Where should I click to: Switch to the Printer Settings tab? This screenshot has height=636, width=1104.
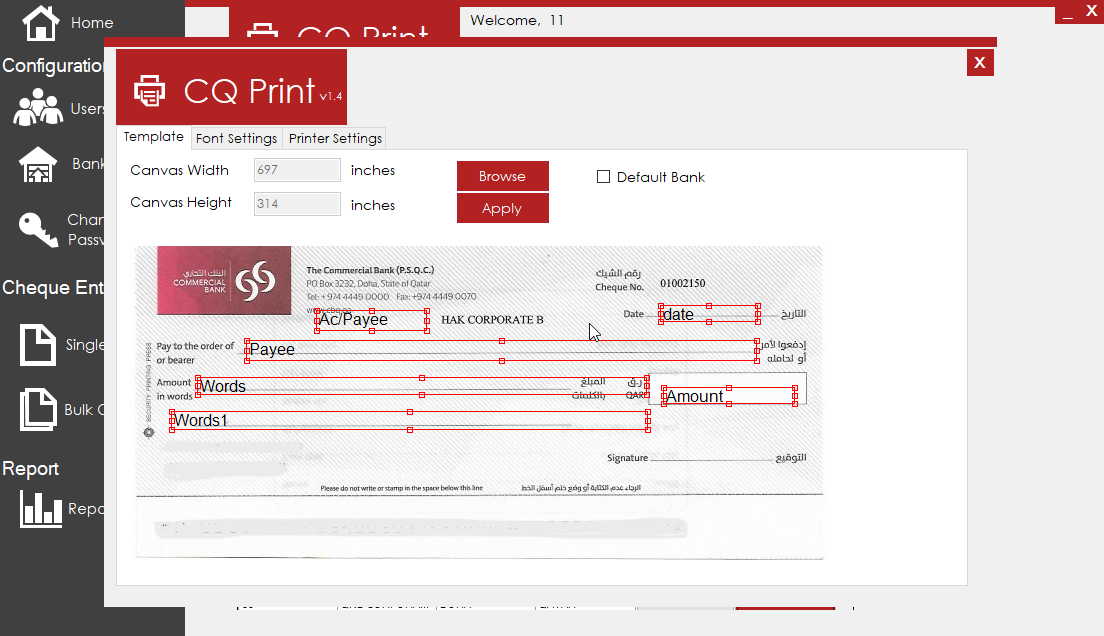tap(335, 138)
